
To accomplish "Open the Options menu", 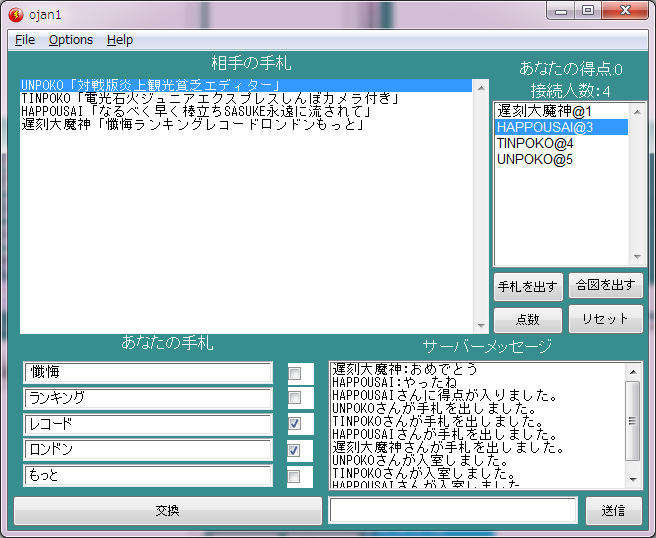I will [71, 40].
